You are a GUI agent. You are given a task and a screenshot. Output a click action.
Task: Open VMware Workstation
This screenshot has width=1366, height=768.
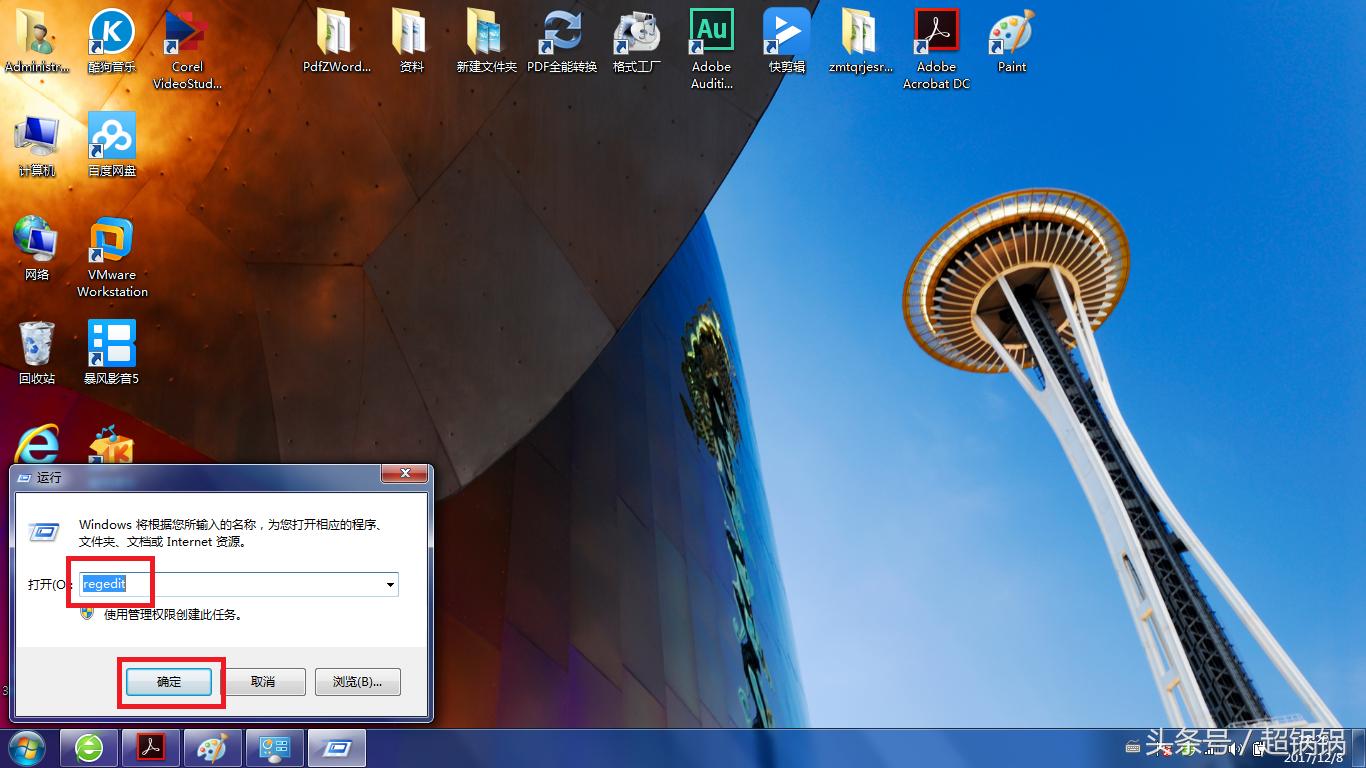111,240
